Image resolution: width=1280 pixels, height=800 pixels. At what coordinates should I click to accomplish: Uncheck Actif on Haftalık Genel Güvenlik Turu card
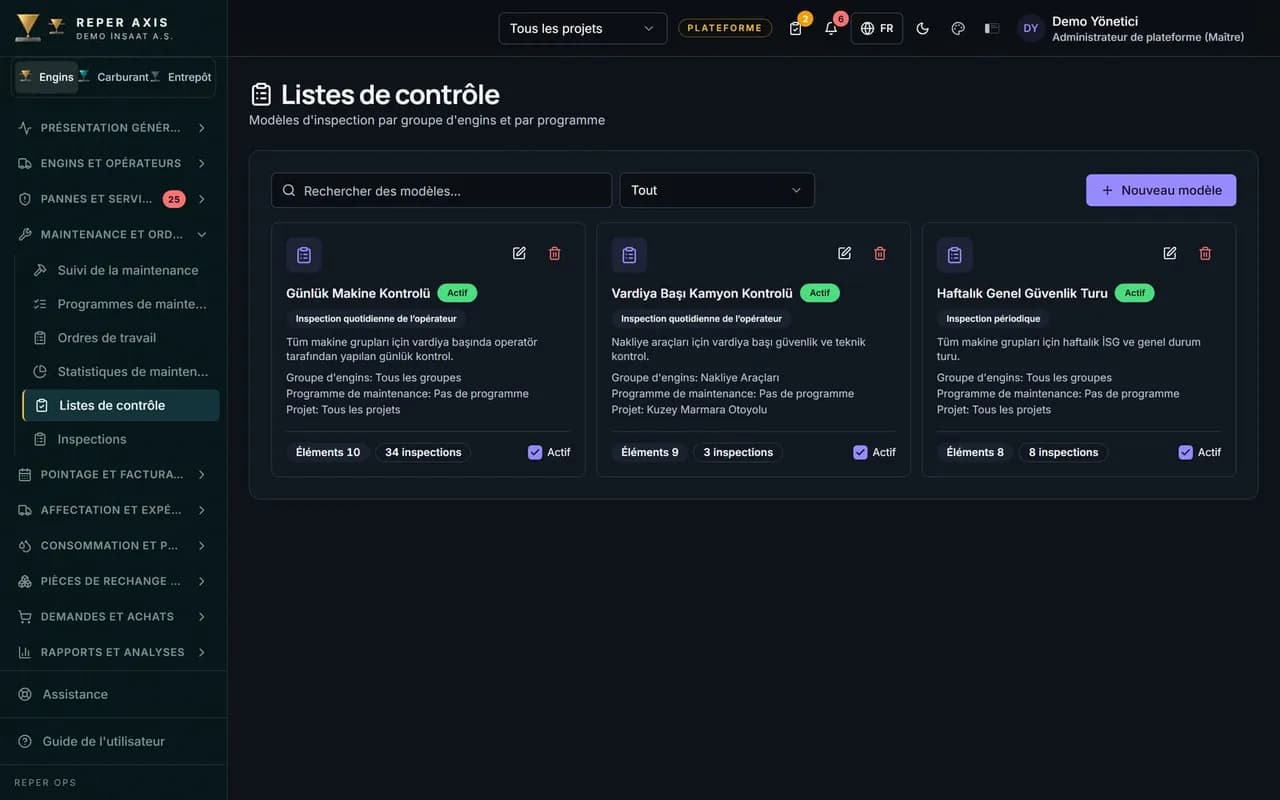click(1186, 452)
